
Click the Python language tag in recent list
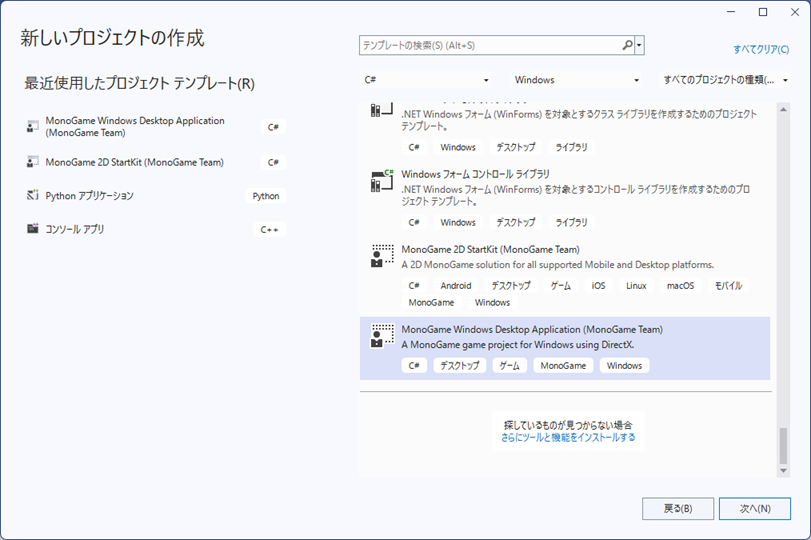point(265,196)
